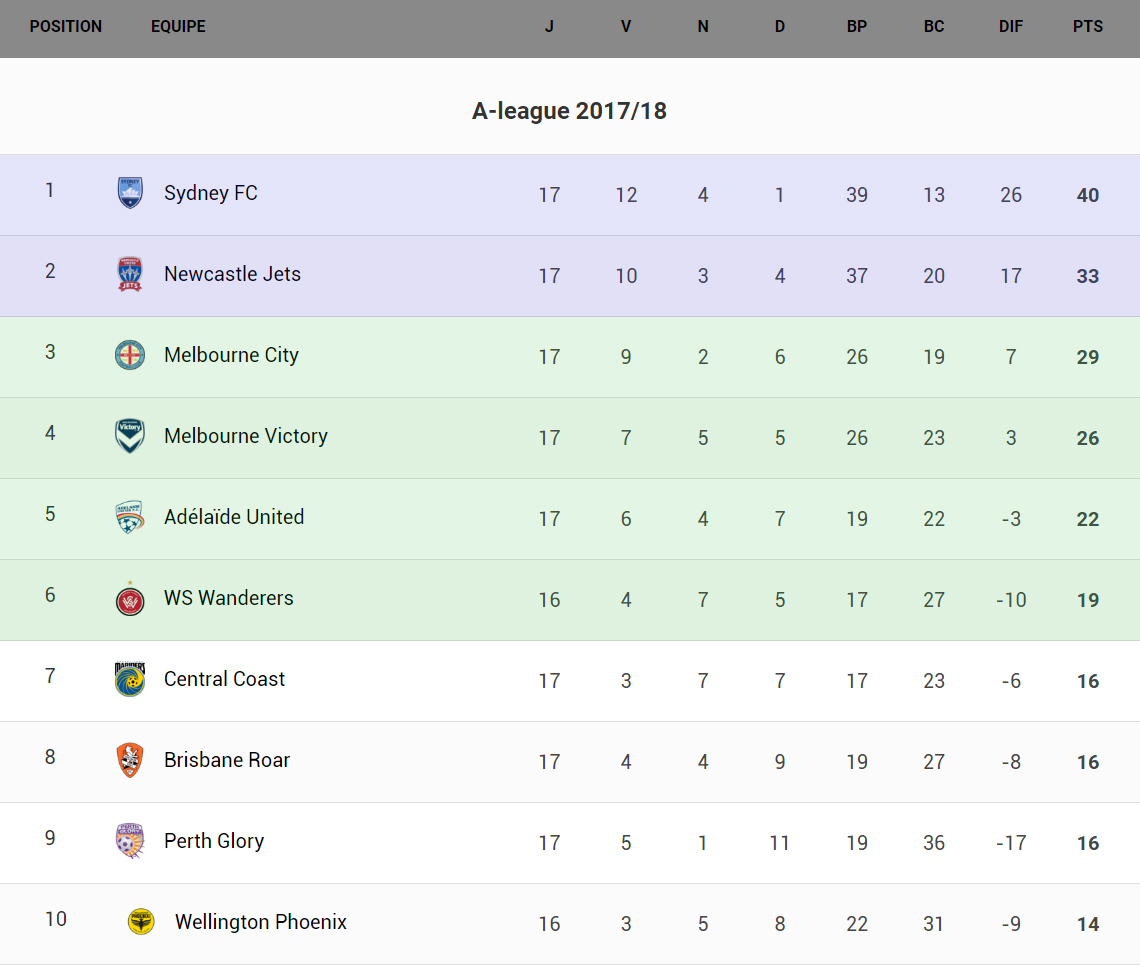
Task: Click the WS Wanderers round badge
Action: [x=130, y=599]
